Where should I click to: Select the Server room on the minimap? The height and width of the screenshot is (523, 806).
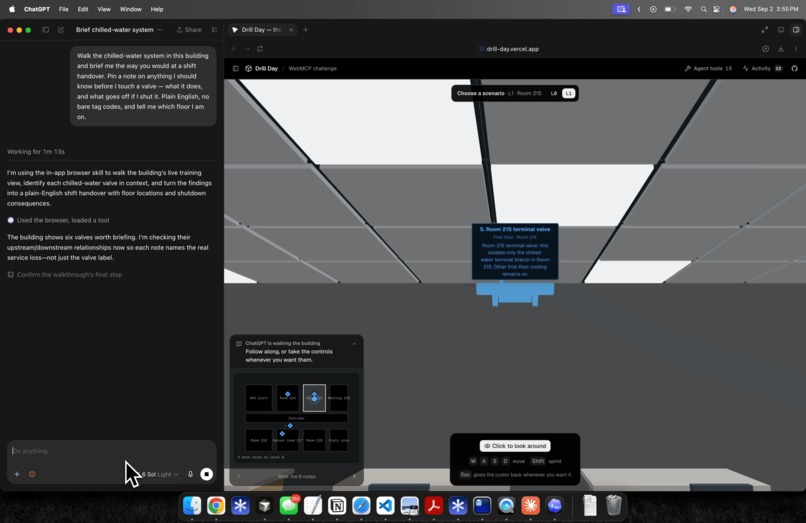[287, 440]
